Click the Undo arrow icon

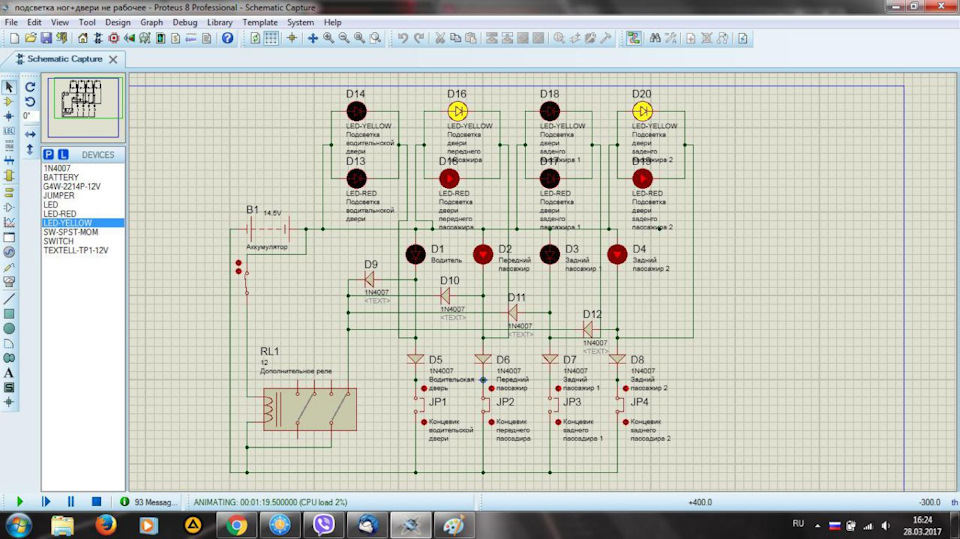(402, 38)
